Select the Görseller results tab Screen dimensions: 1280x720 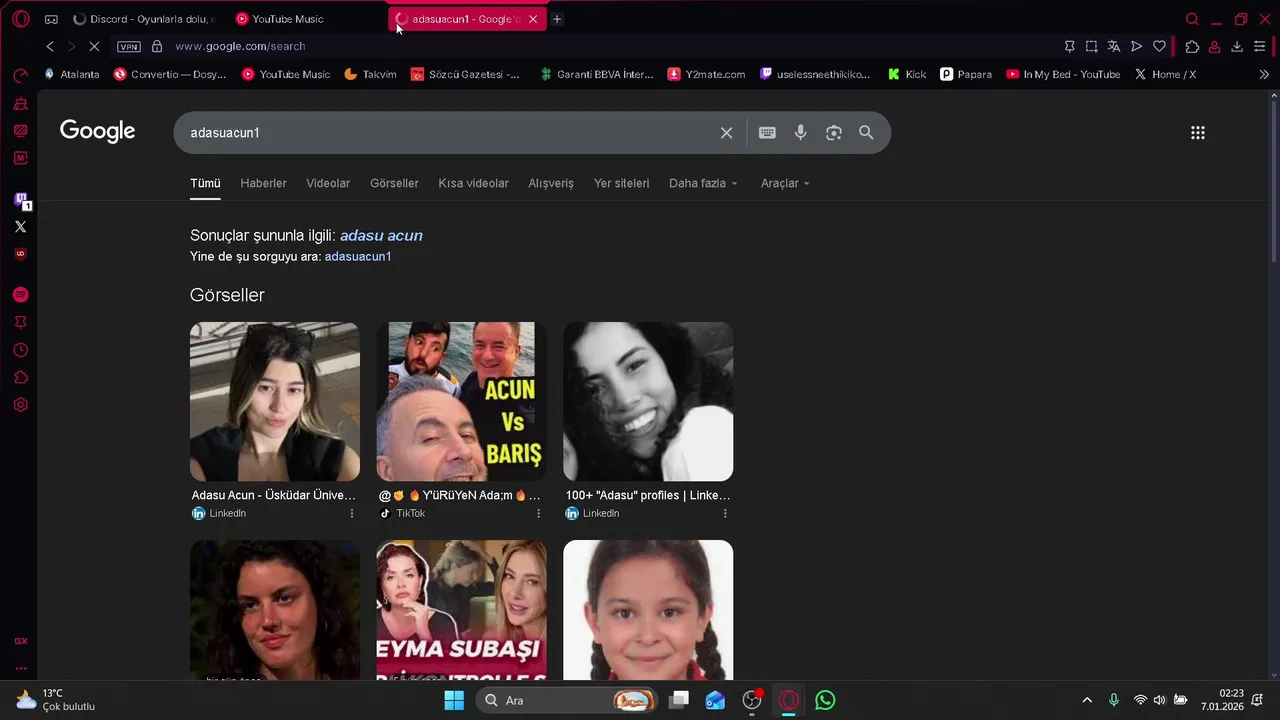click(x=394, y=183)
